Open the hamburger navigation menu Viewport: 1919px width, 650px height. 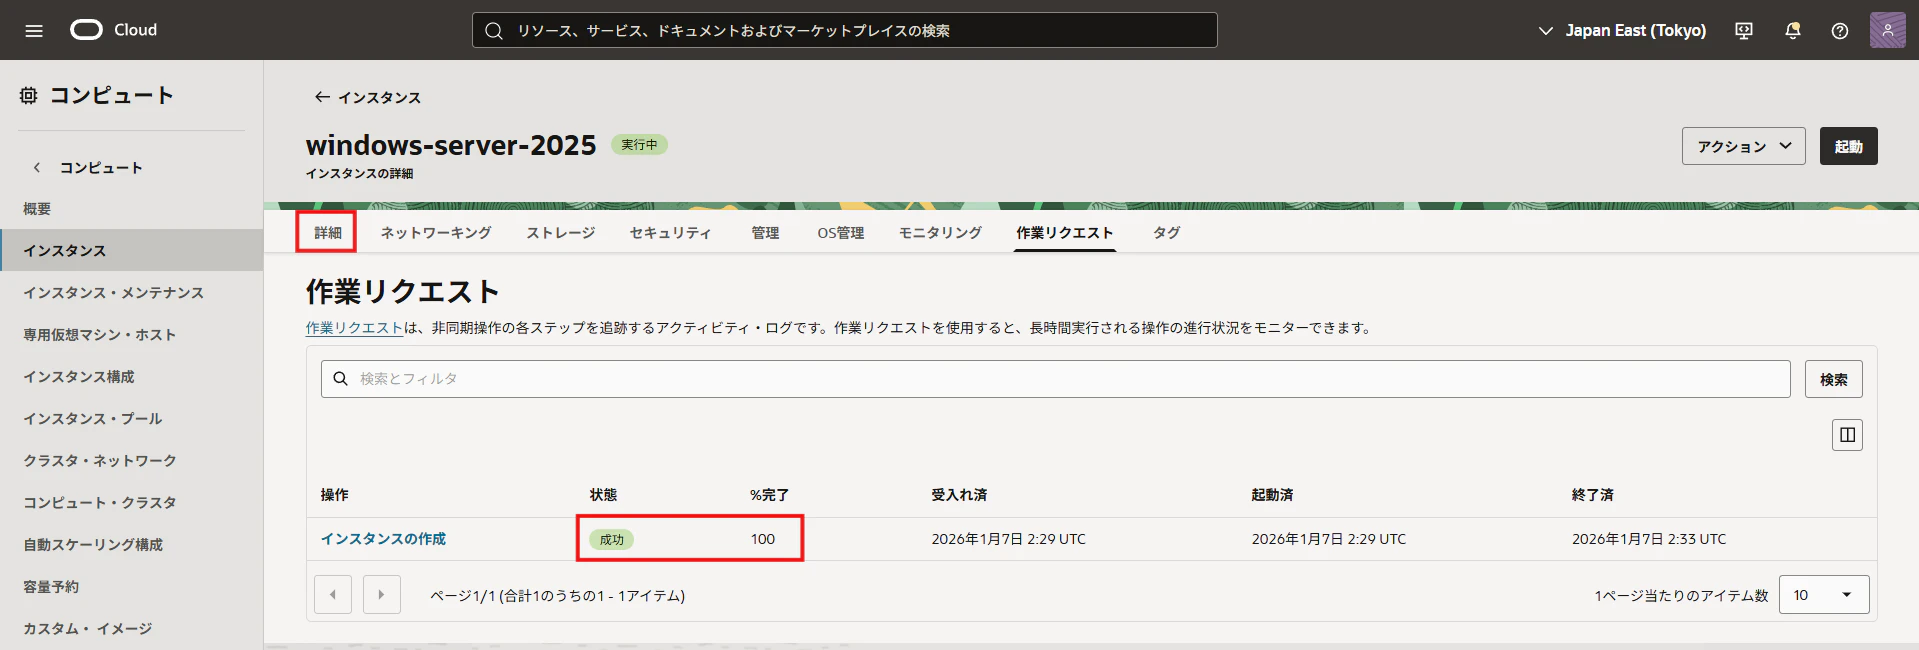point(34,30)
